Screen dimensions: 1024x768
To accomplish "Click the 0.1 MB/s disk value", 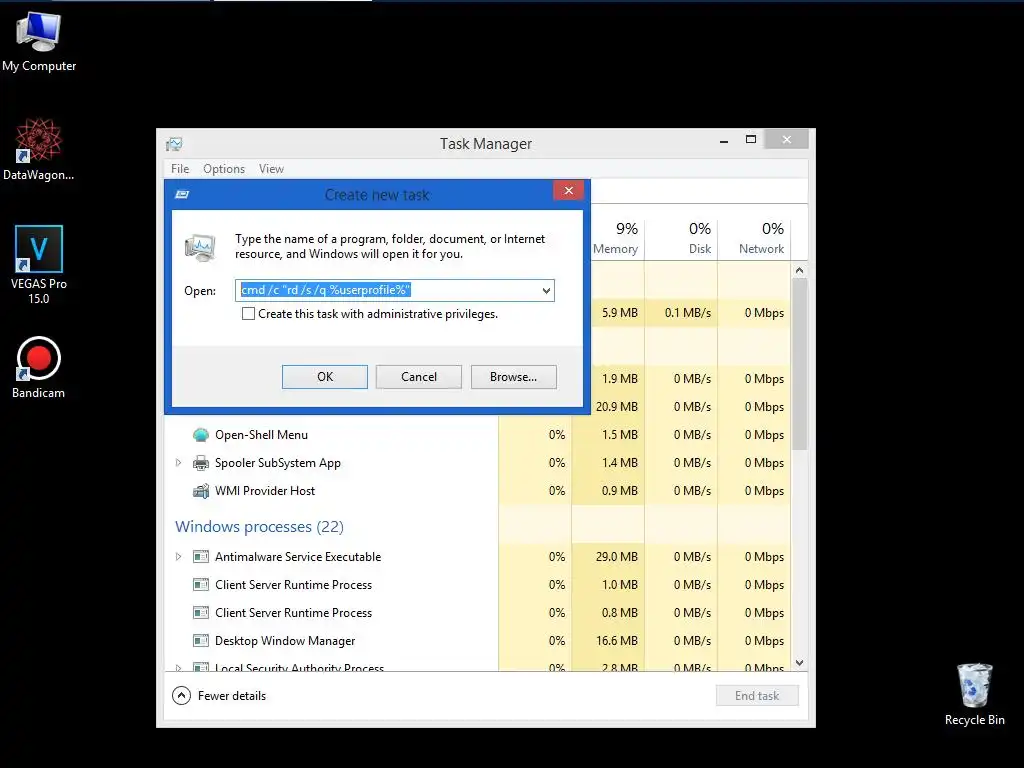I will click(x=688, y=313).
